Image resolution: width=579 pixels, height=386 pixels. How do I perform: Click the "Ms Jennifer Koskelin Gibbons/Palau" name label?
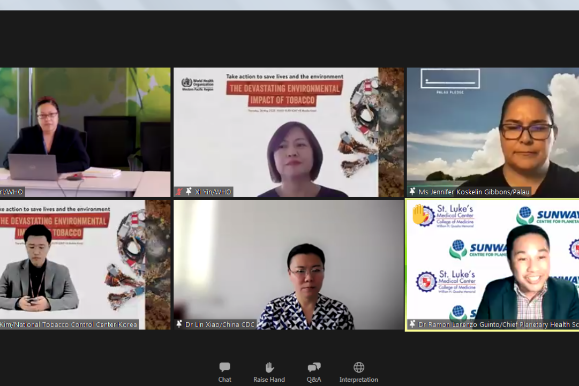coord(474,191)
